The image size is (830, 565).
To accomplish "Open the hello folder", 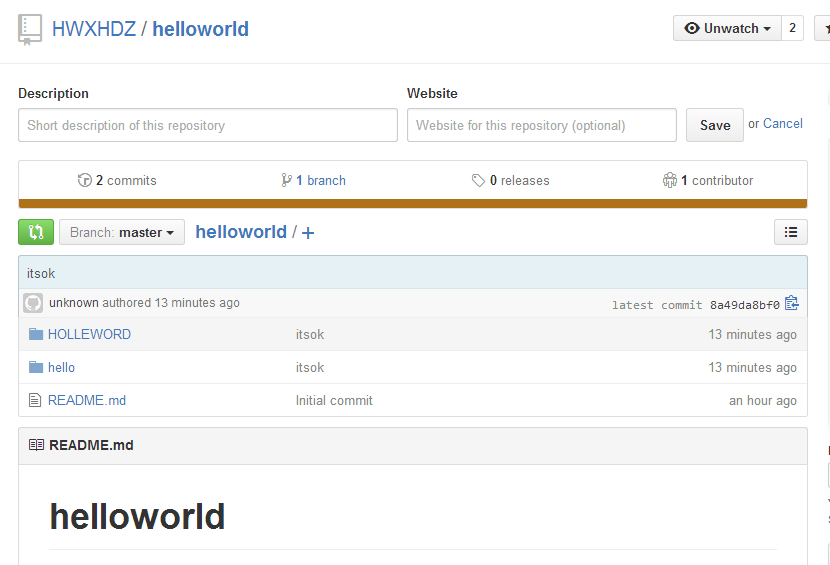I will (61, 367).
